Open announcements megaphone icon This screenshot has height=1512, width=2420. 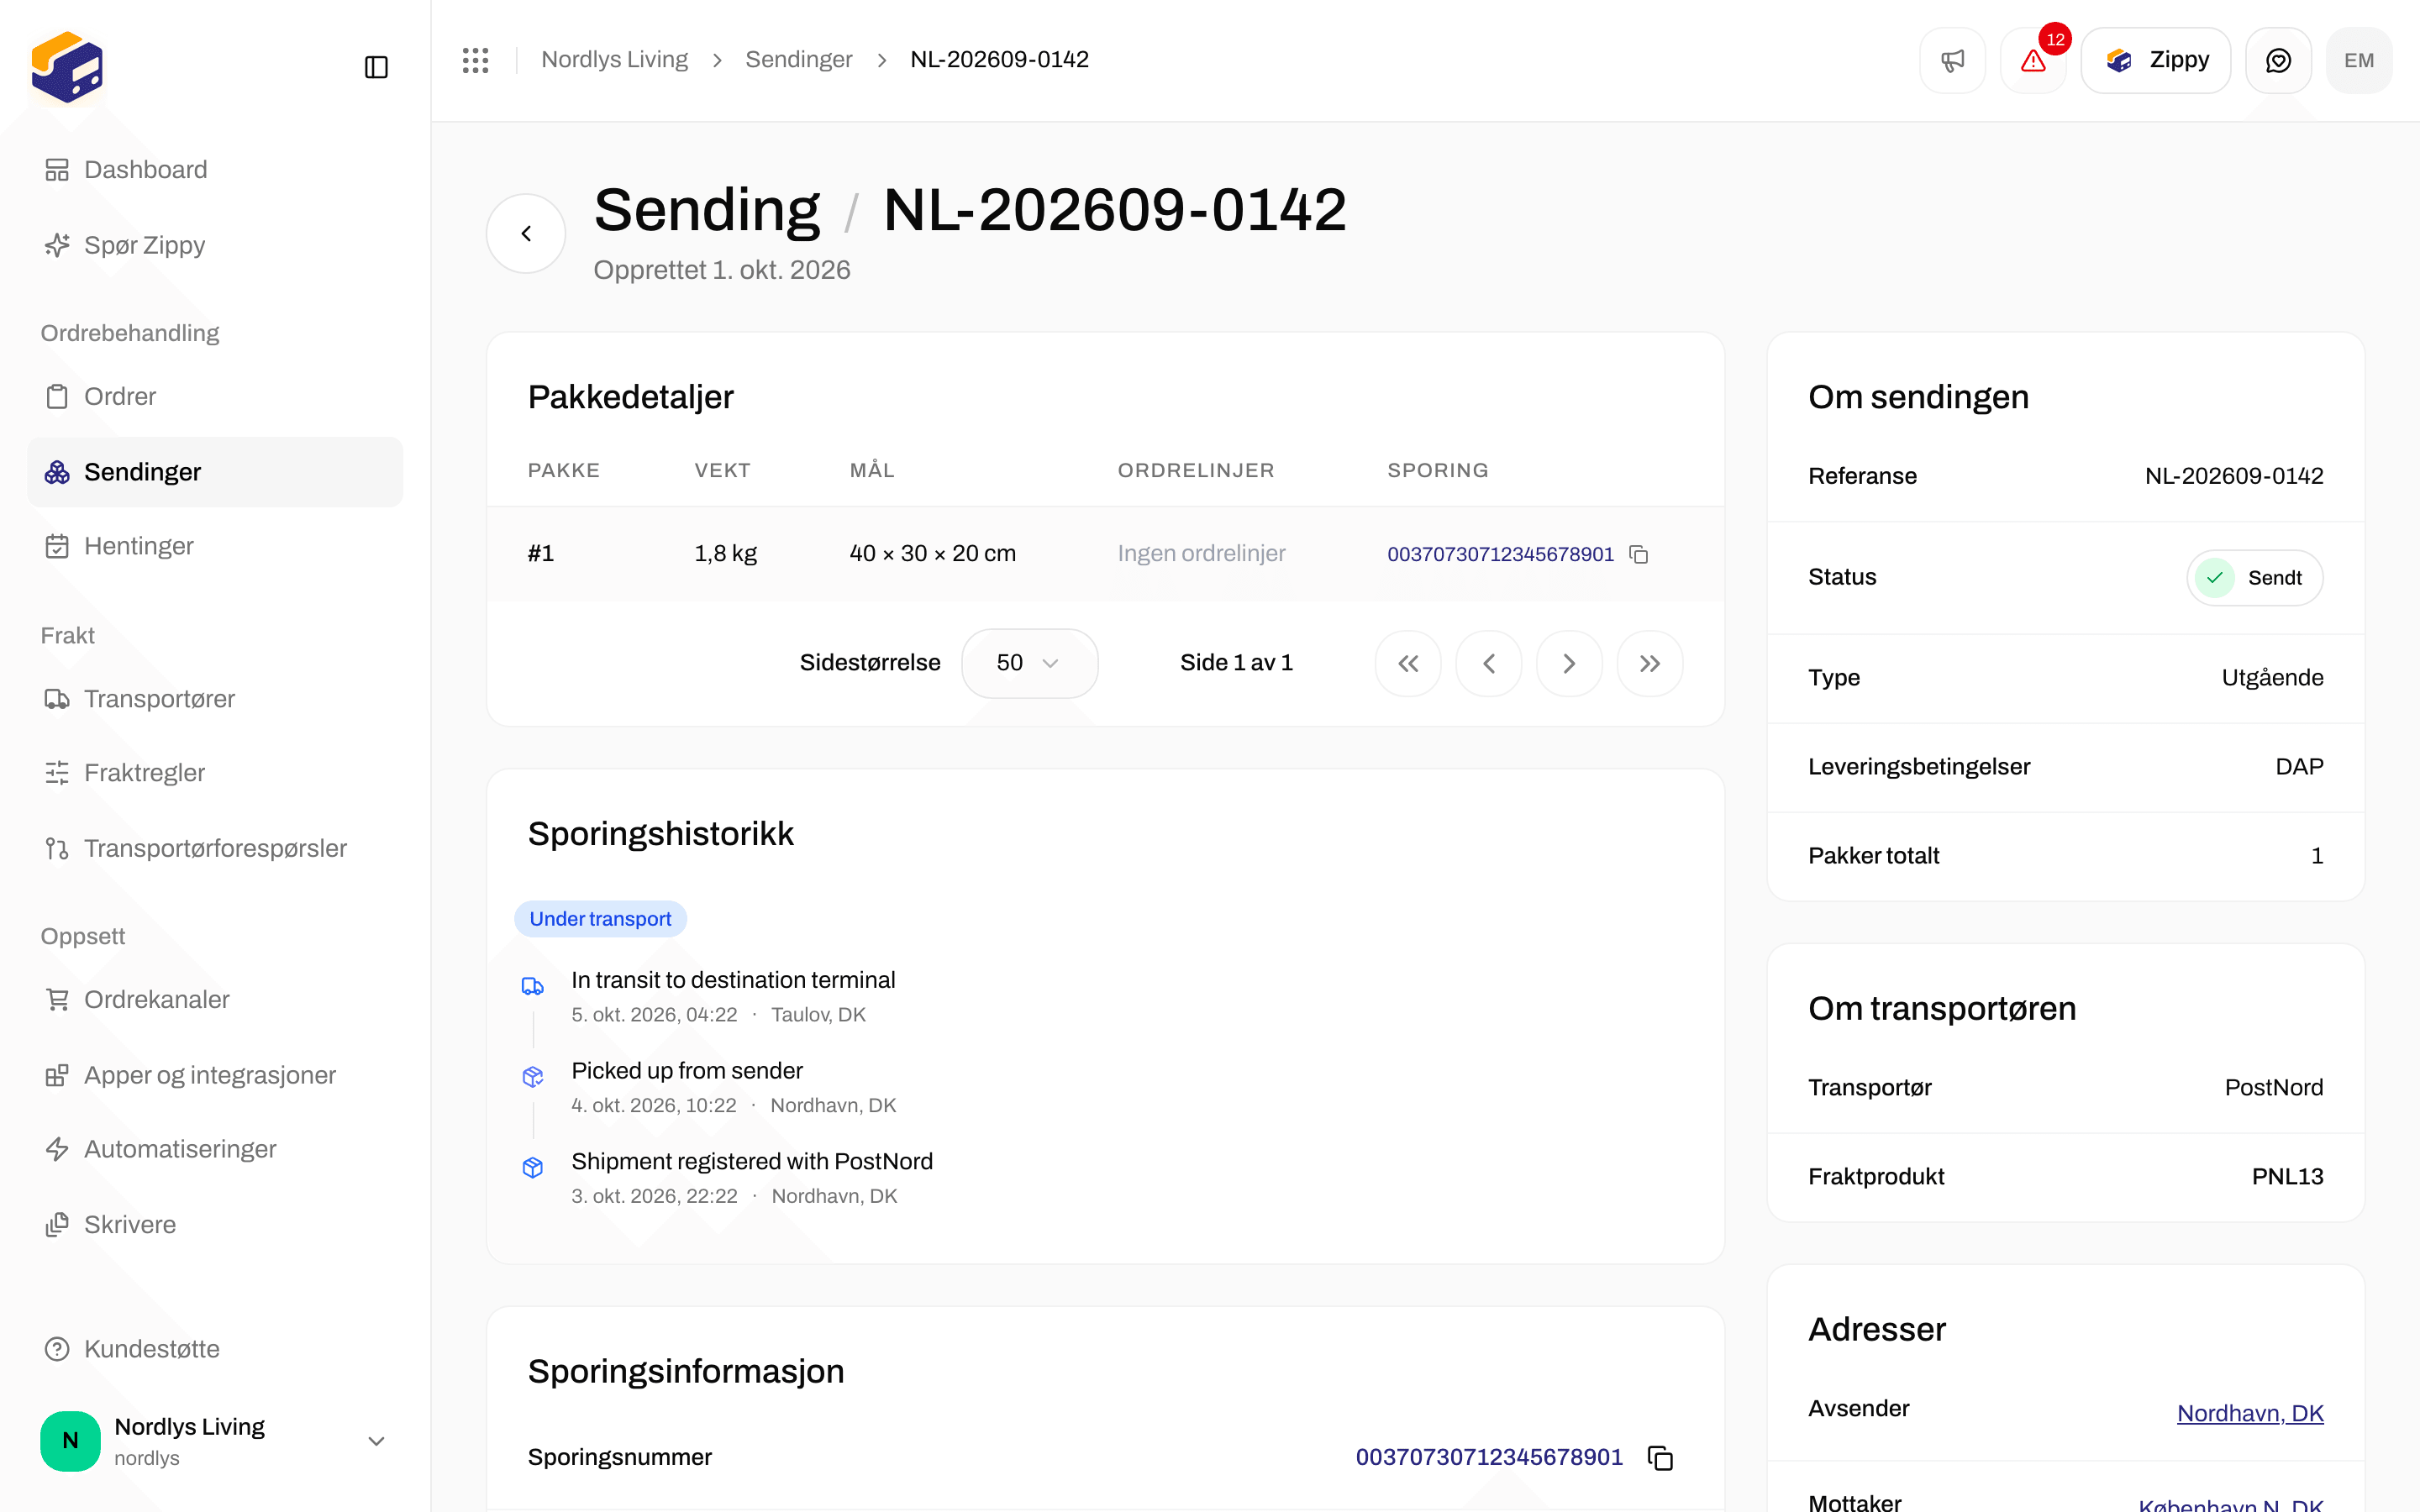(x=1952, y=60)
